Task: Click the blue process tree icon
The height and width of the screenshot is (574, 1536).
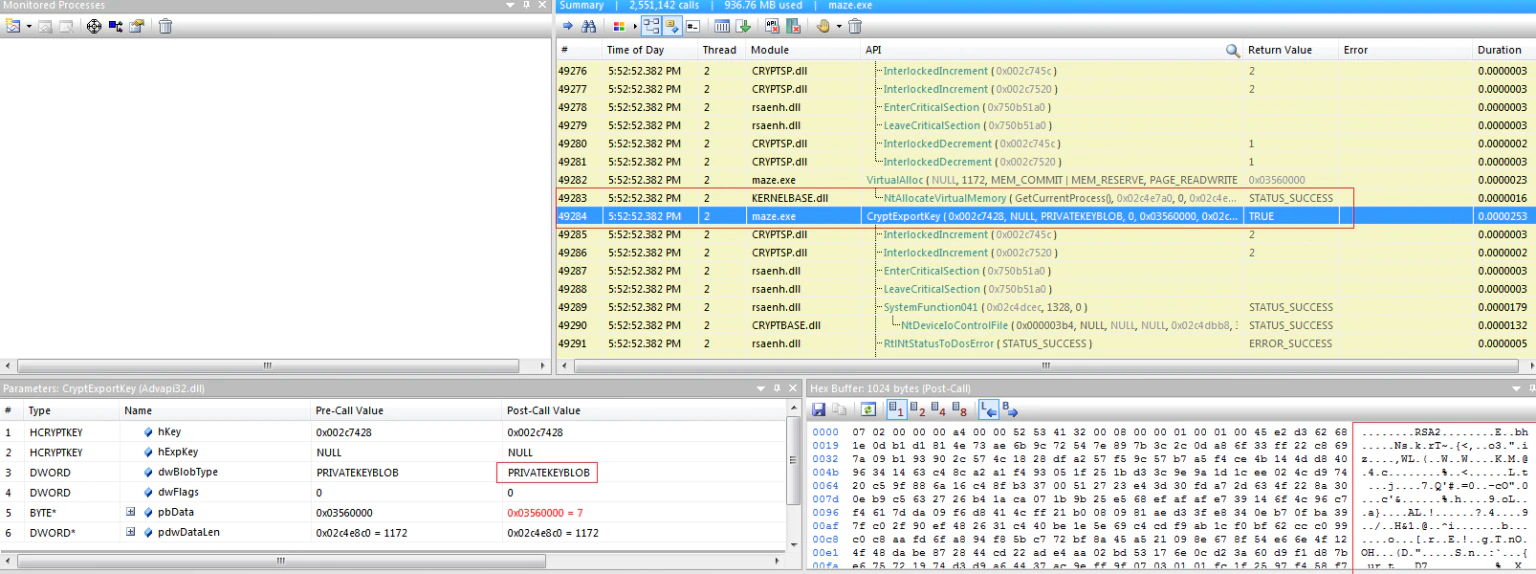Action: (115, 26)
